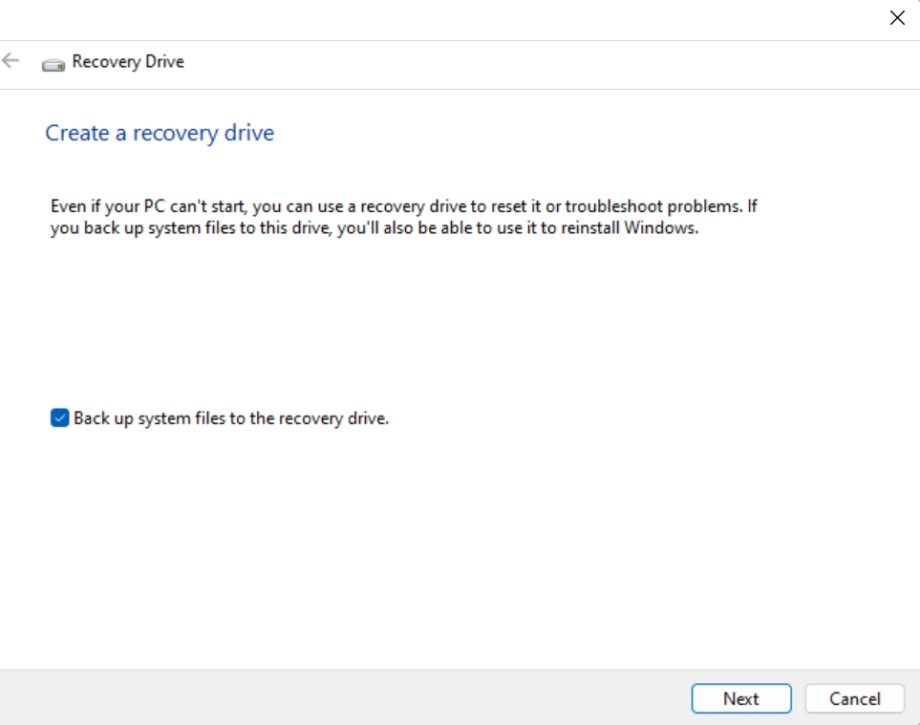The height and width of the screenshot is (725, 920).
Task: Click the checkbox label text
Action: click(x=231, y=418)
